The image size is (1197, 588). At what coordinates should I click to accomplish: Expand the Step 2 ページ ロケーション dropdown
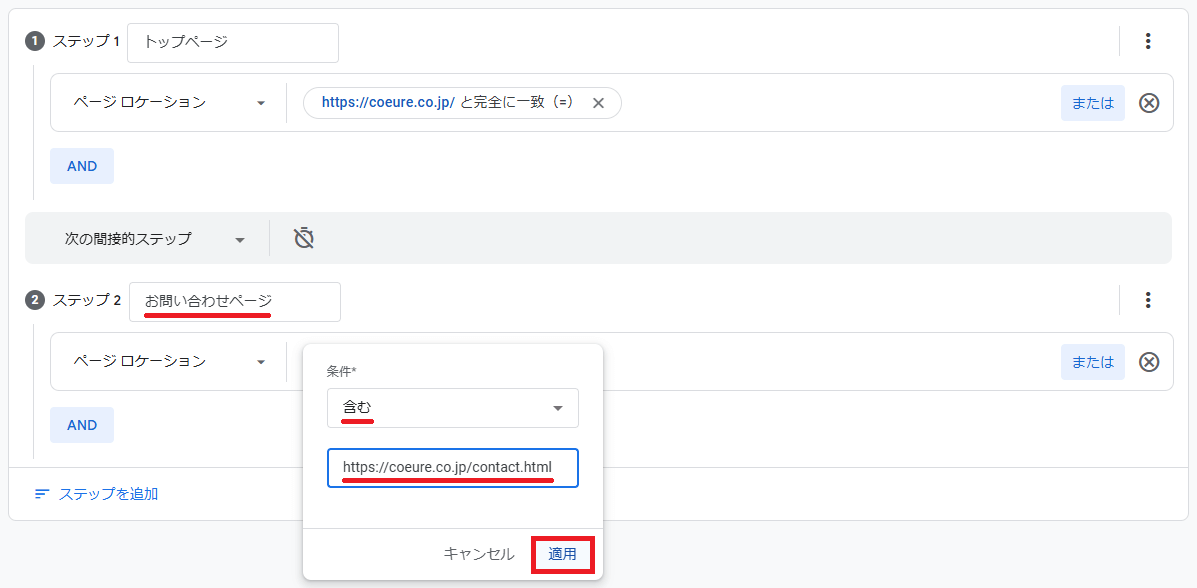pos(168,361)
